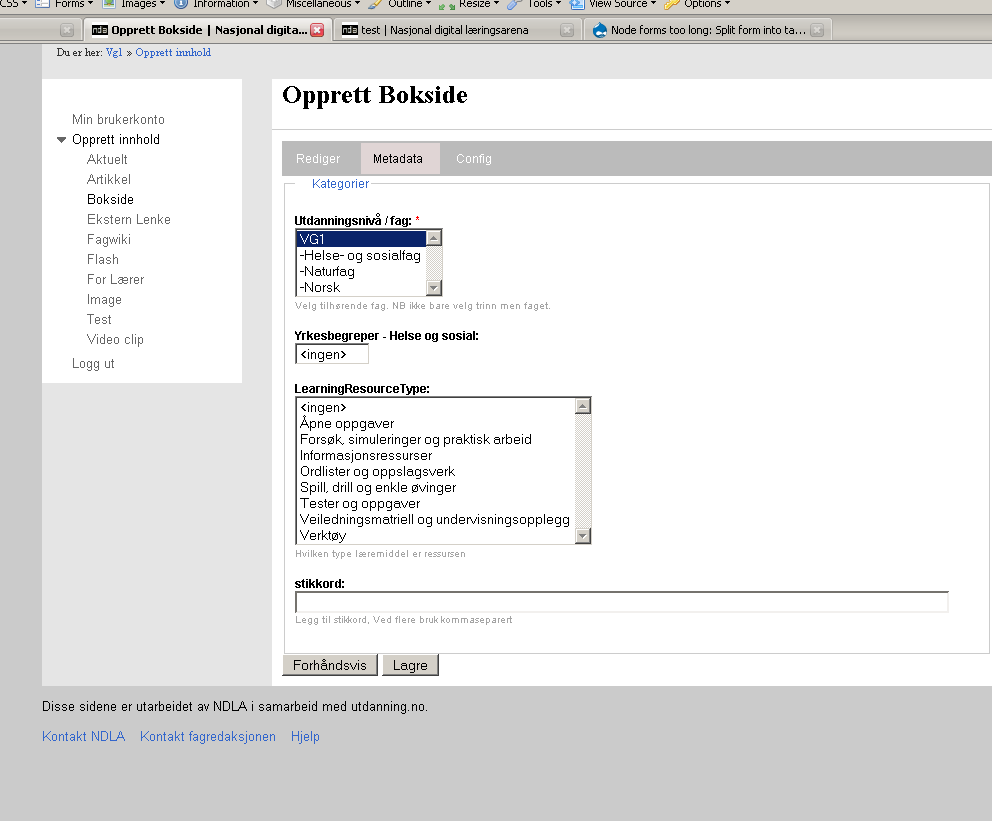Click the Forhåndsvis button

coord(330,665)
